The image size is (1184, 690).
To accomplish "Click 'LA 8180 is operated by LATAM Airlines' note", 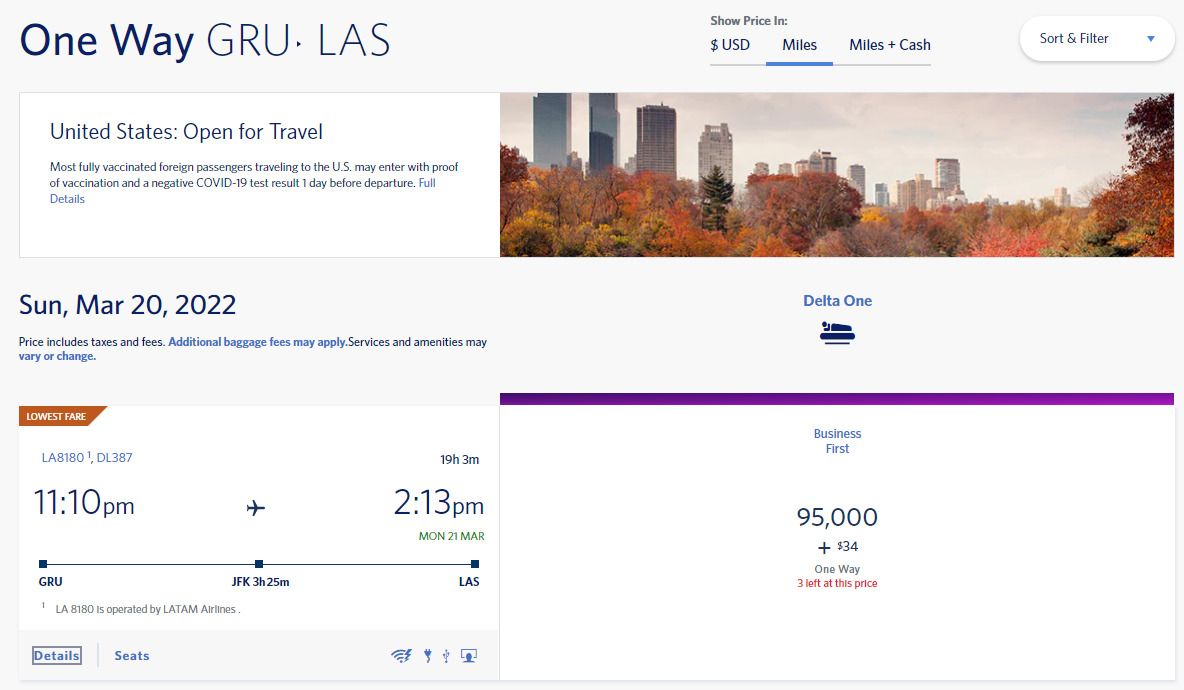I will click(148, 609).
